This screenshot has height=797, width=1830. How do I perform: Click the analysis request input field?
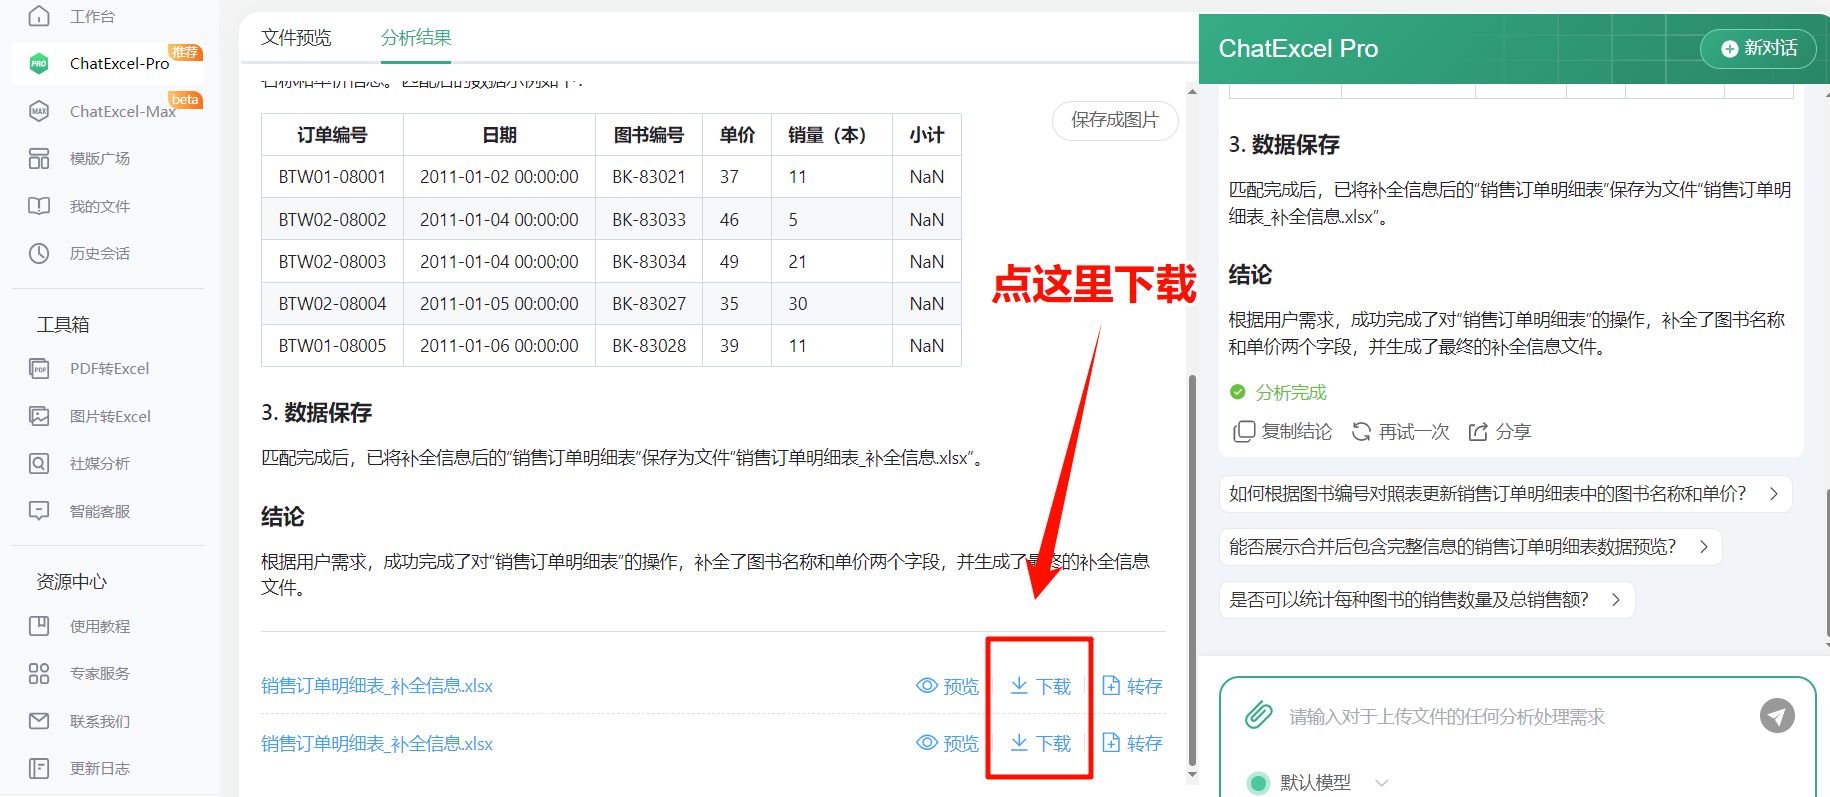(x=1500, y=717)
